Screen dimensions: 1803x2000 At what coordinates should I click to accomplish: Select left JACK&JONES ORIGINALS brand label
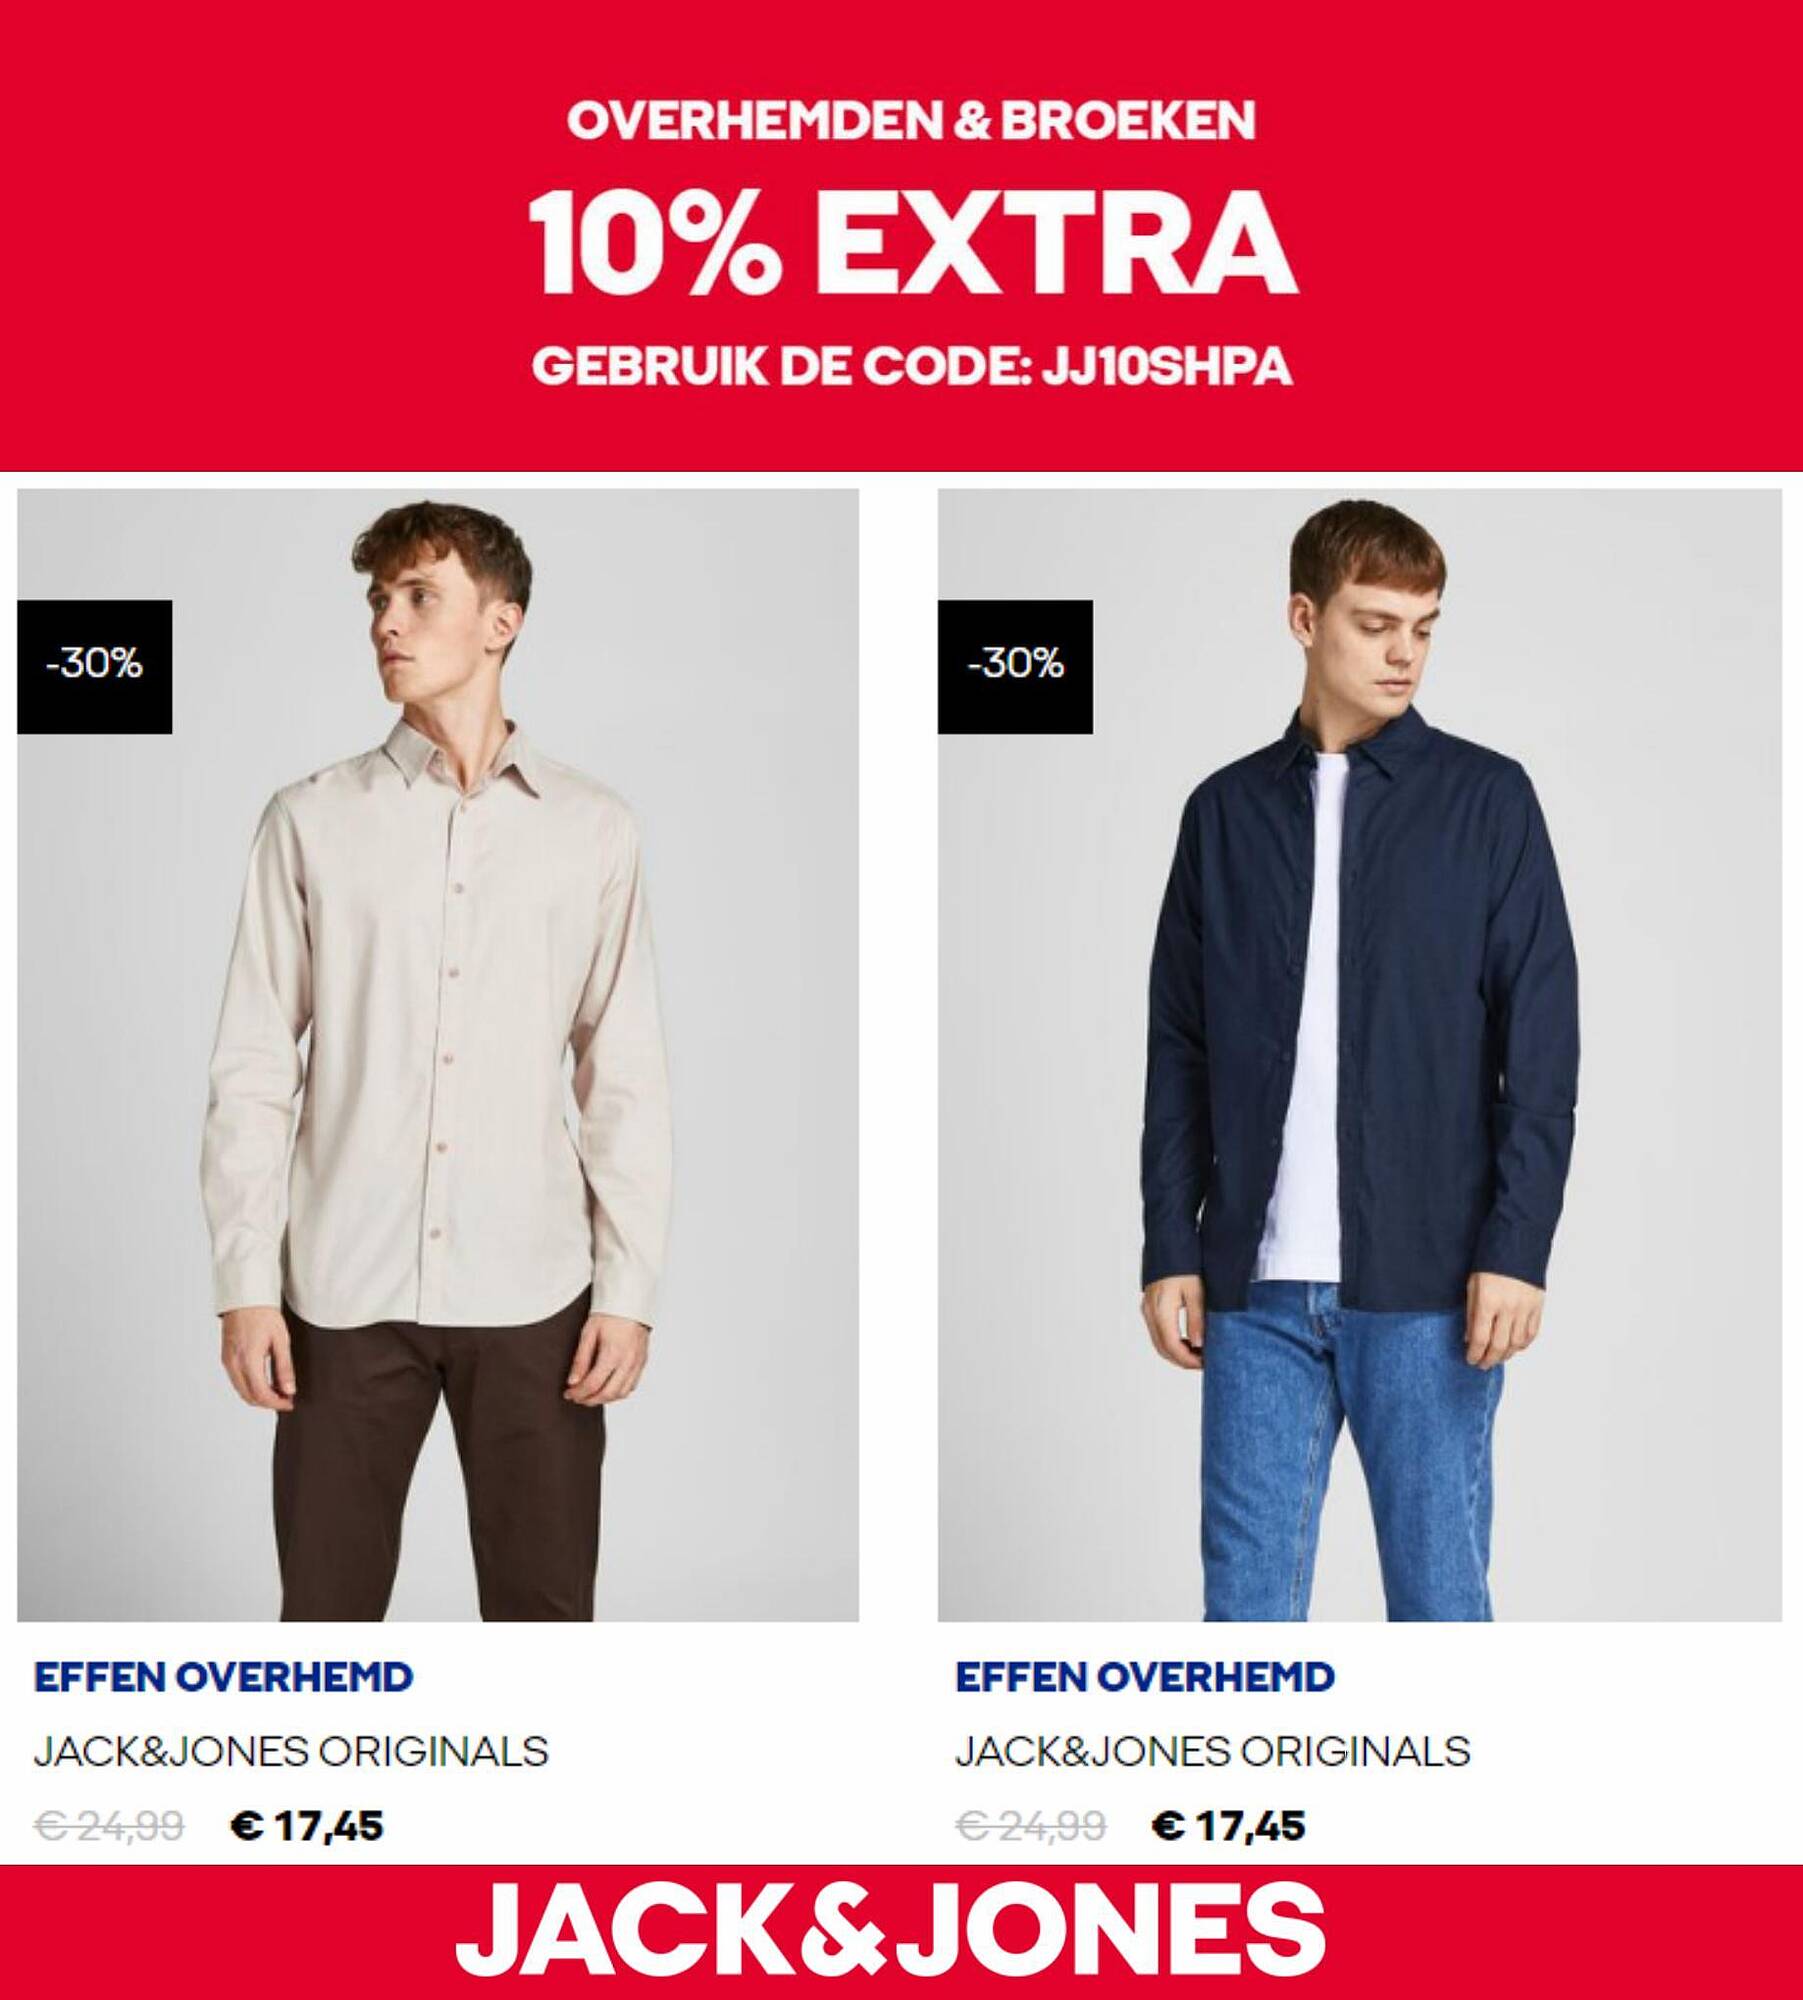click(291, 1751)
